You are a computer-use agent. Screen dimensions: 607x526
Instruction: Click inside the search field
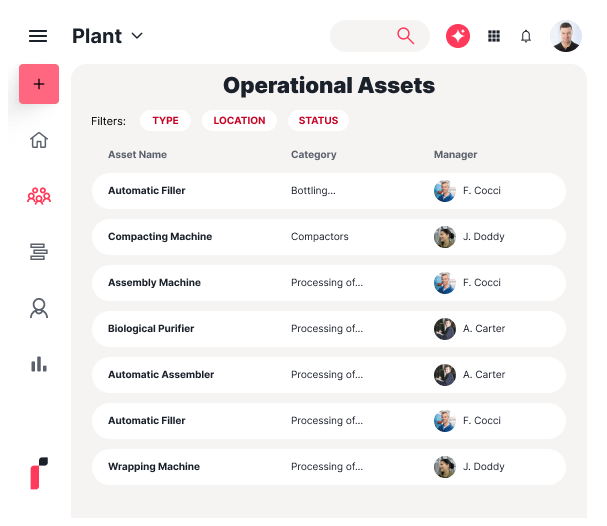366,36
